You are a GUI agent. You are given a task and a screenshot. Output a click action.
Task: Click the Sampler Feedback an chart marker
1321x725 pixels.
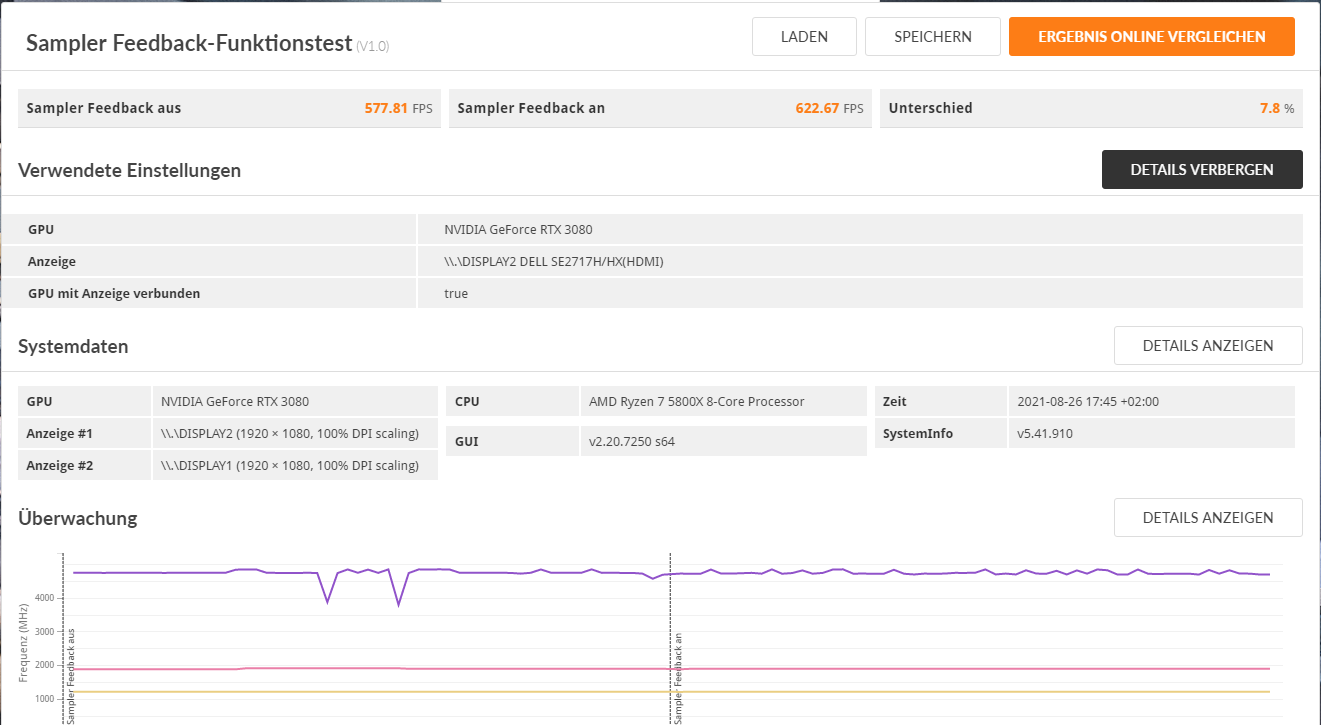pyautogui.click(x=678, y=678)
